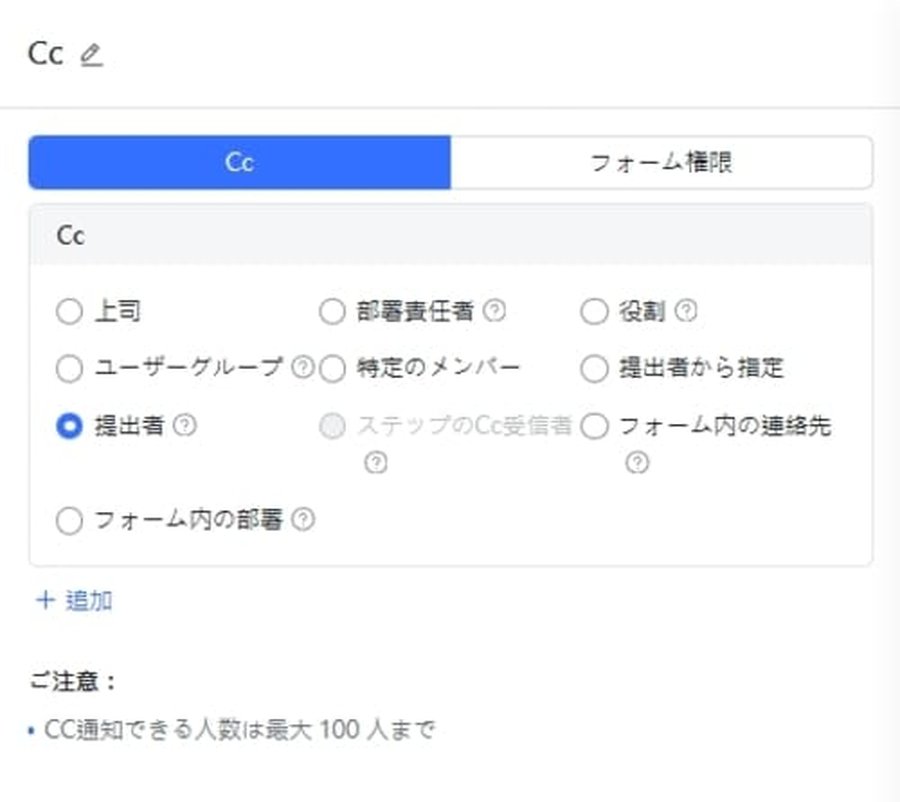Click the 追加 link to add recipients
This screenshot has width=900, height=802.
point(84,601)
